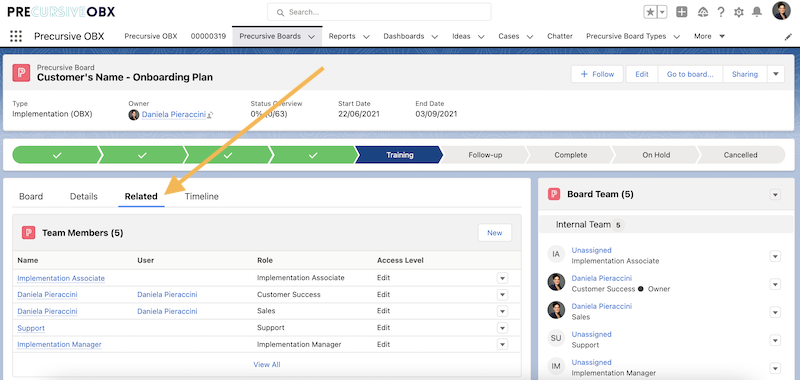800x380 pixels.
Task: Expand the Ideas tab chevron
Action: tap(481, 37)
